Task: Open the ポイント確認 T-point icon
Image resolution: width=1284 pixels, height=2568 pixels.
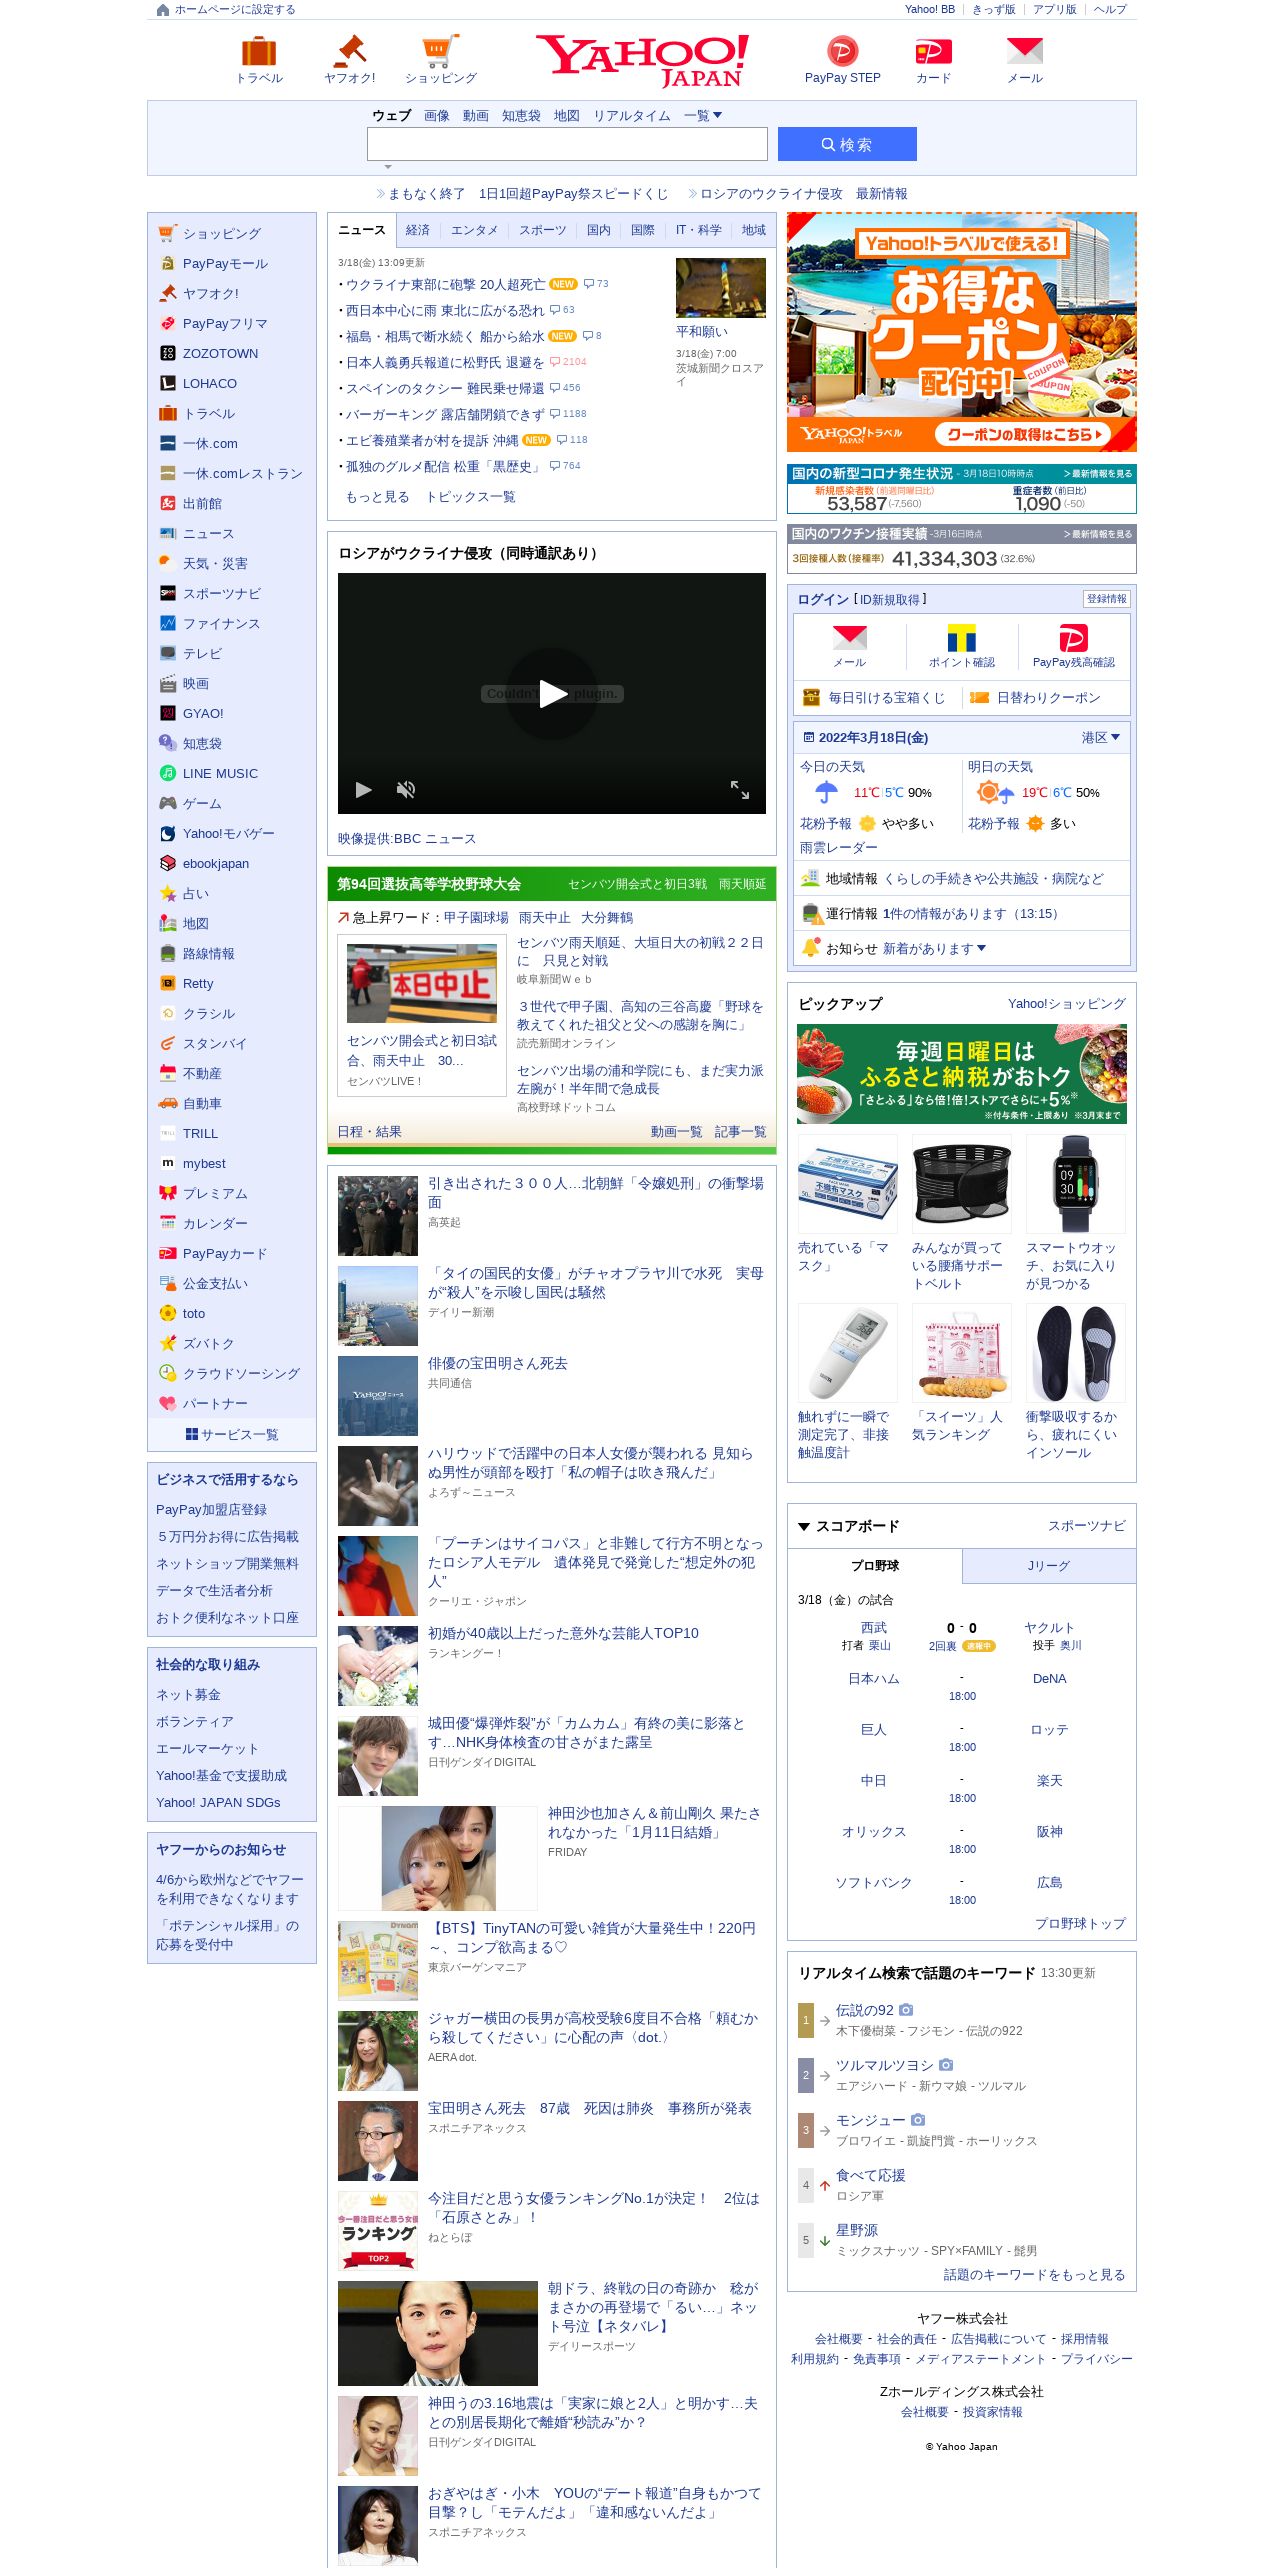Action: (x=961, y=637)
